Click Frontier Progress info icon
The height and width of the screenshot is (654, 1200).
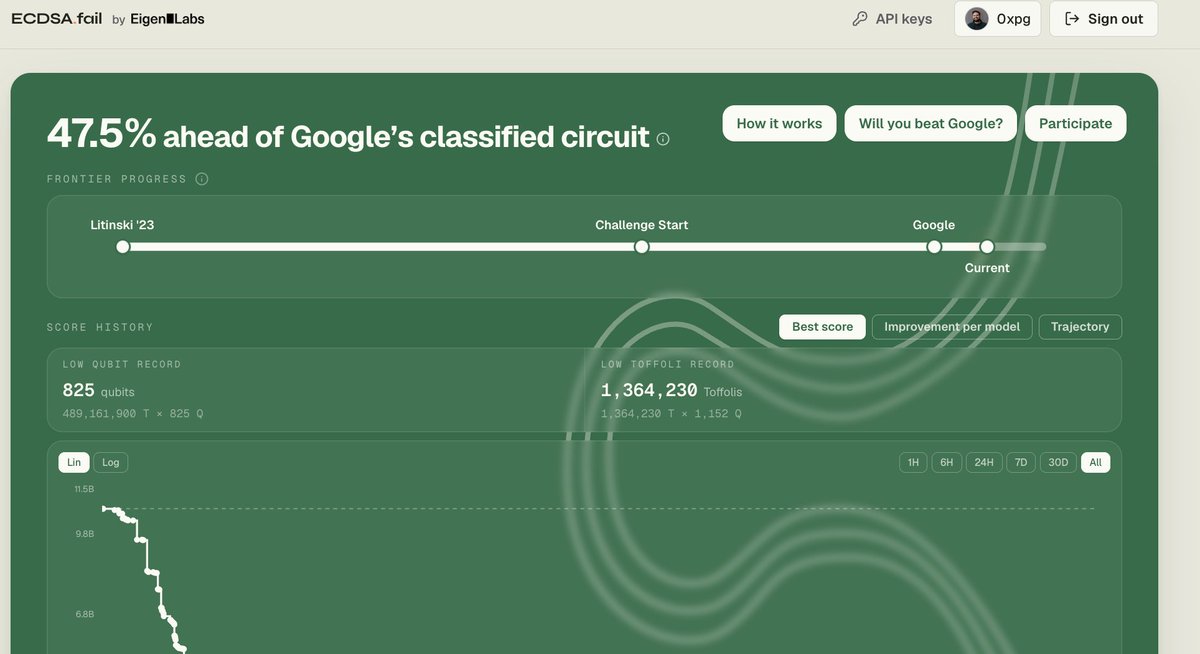click(x=201, y=179)
